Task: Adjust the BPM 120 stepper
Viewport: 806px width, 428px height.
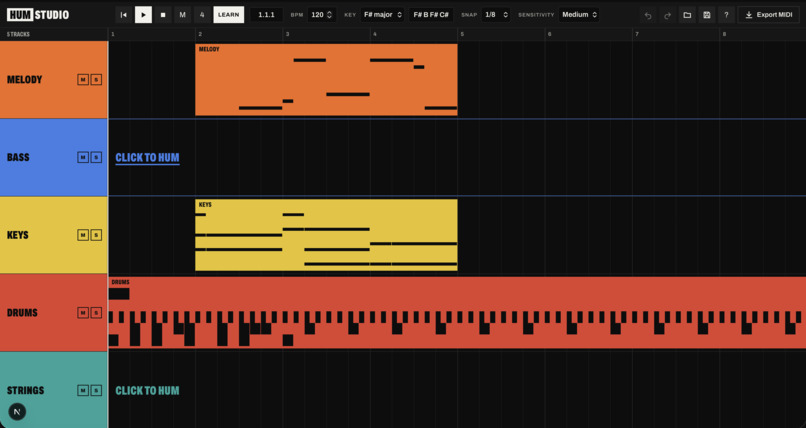Action: pyautogui.click(x=322, y=15)
